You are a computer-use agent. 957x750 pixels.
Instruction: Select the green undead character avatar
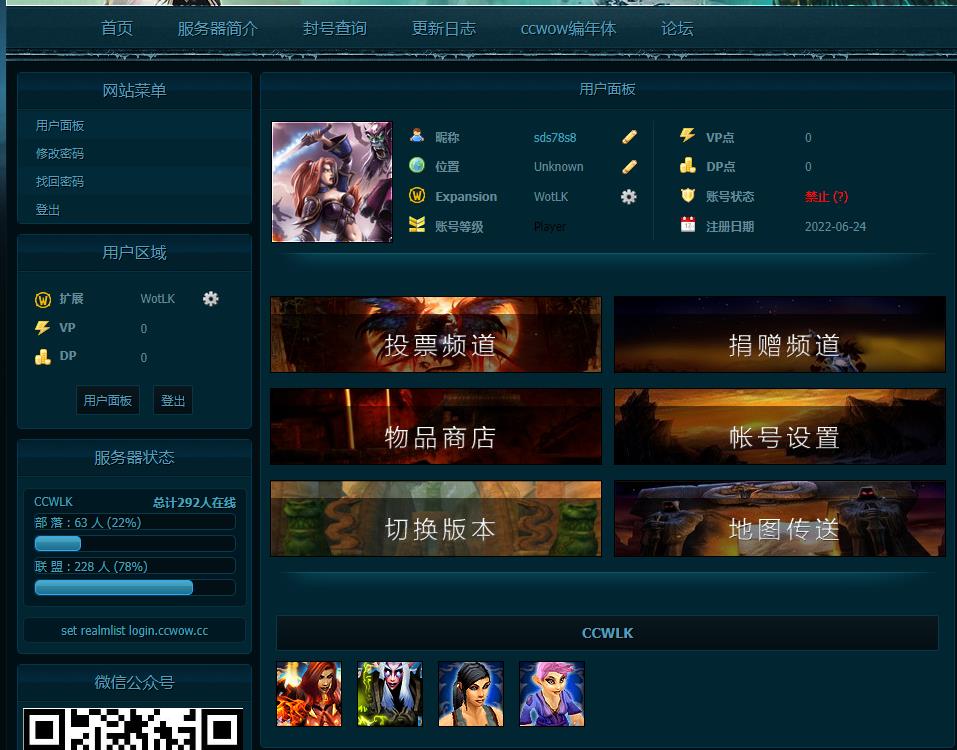click(390, 693)
